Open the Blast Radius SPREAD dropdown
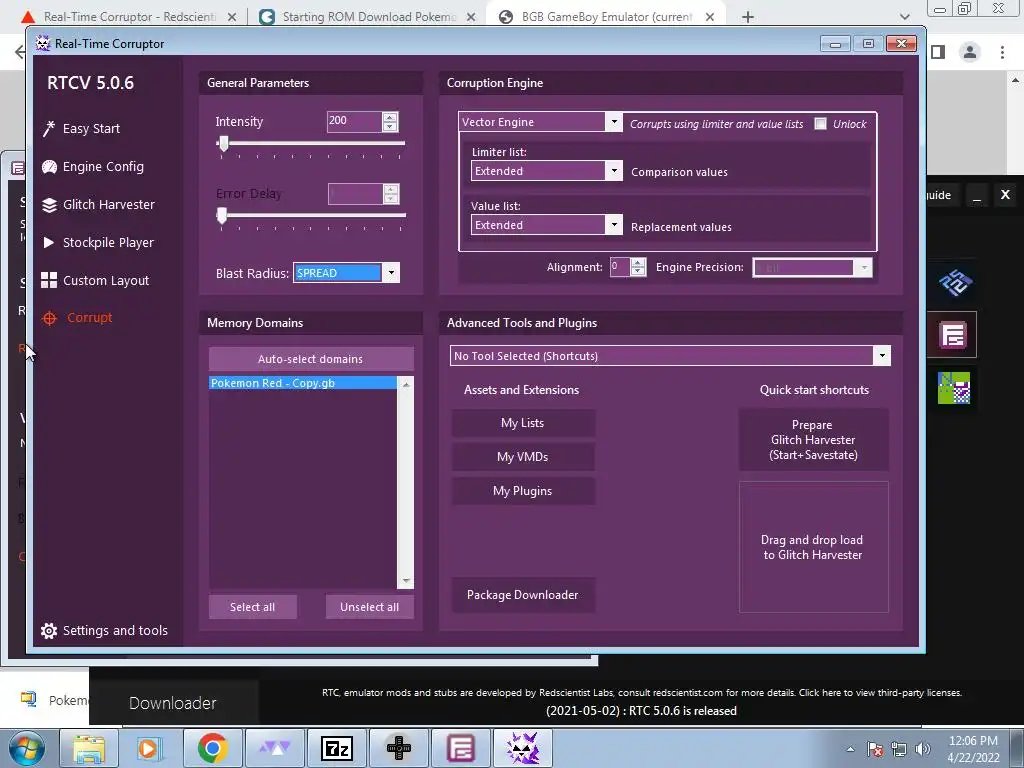 click(391, 272)
